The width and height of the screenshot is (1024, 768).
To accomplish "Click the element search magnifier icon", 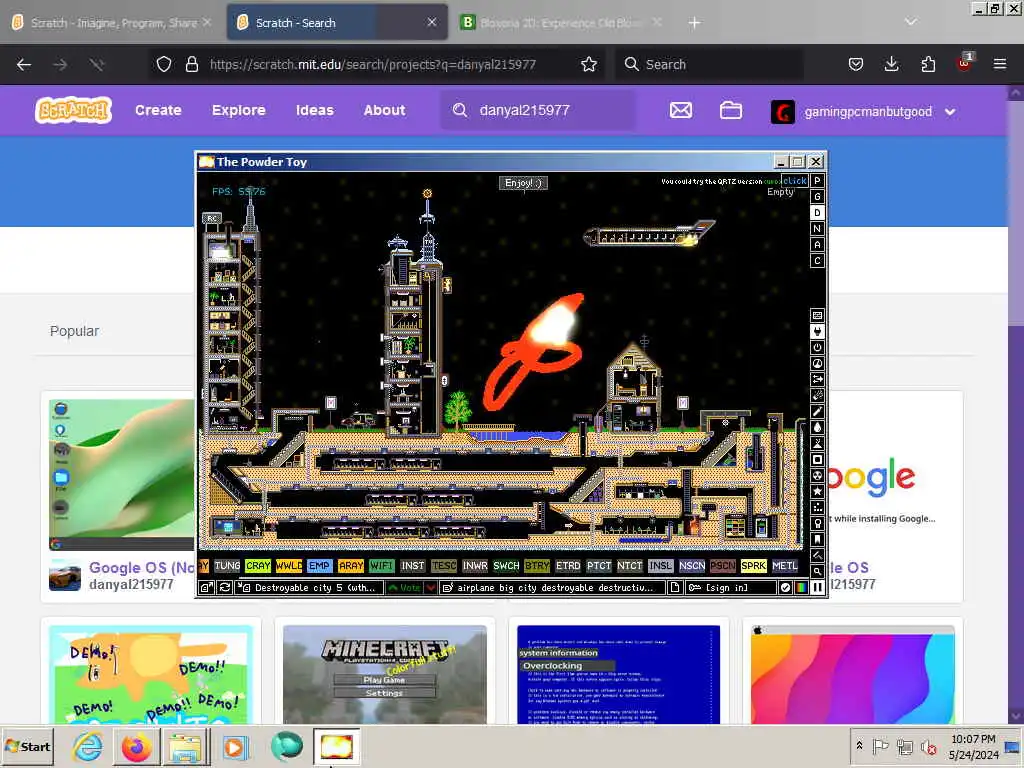I will [x=817, y=571].
